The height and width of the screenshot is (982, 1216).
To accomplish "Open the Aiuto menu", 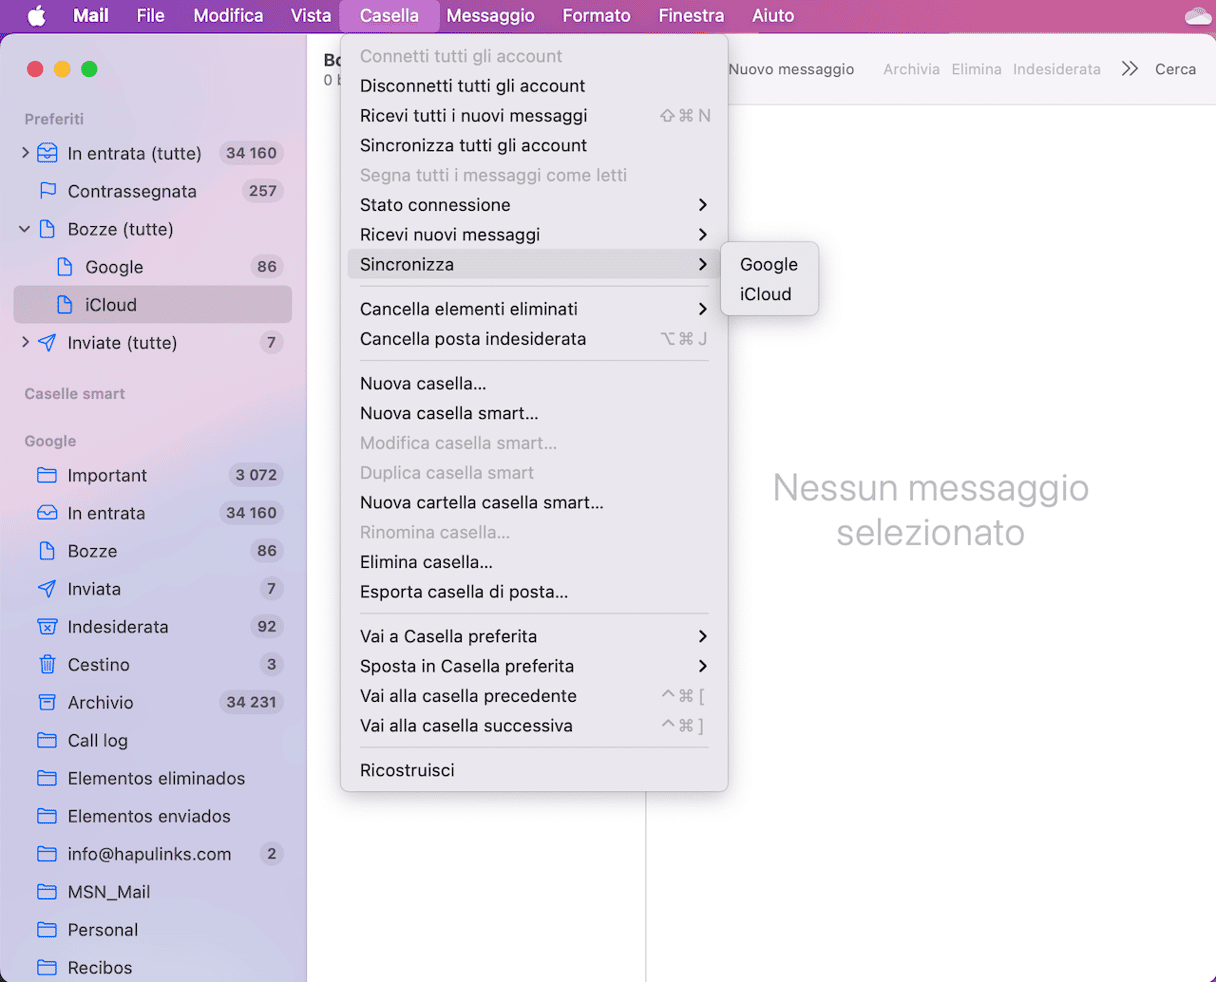I will [x=773, y=16].
